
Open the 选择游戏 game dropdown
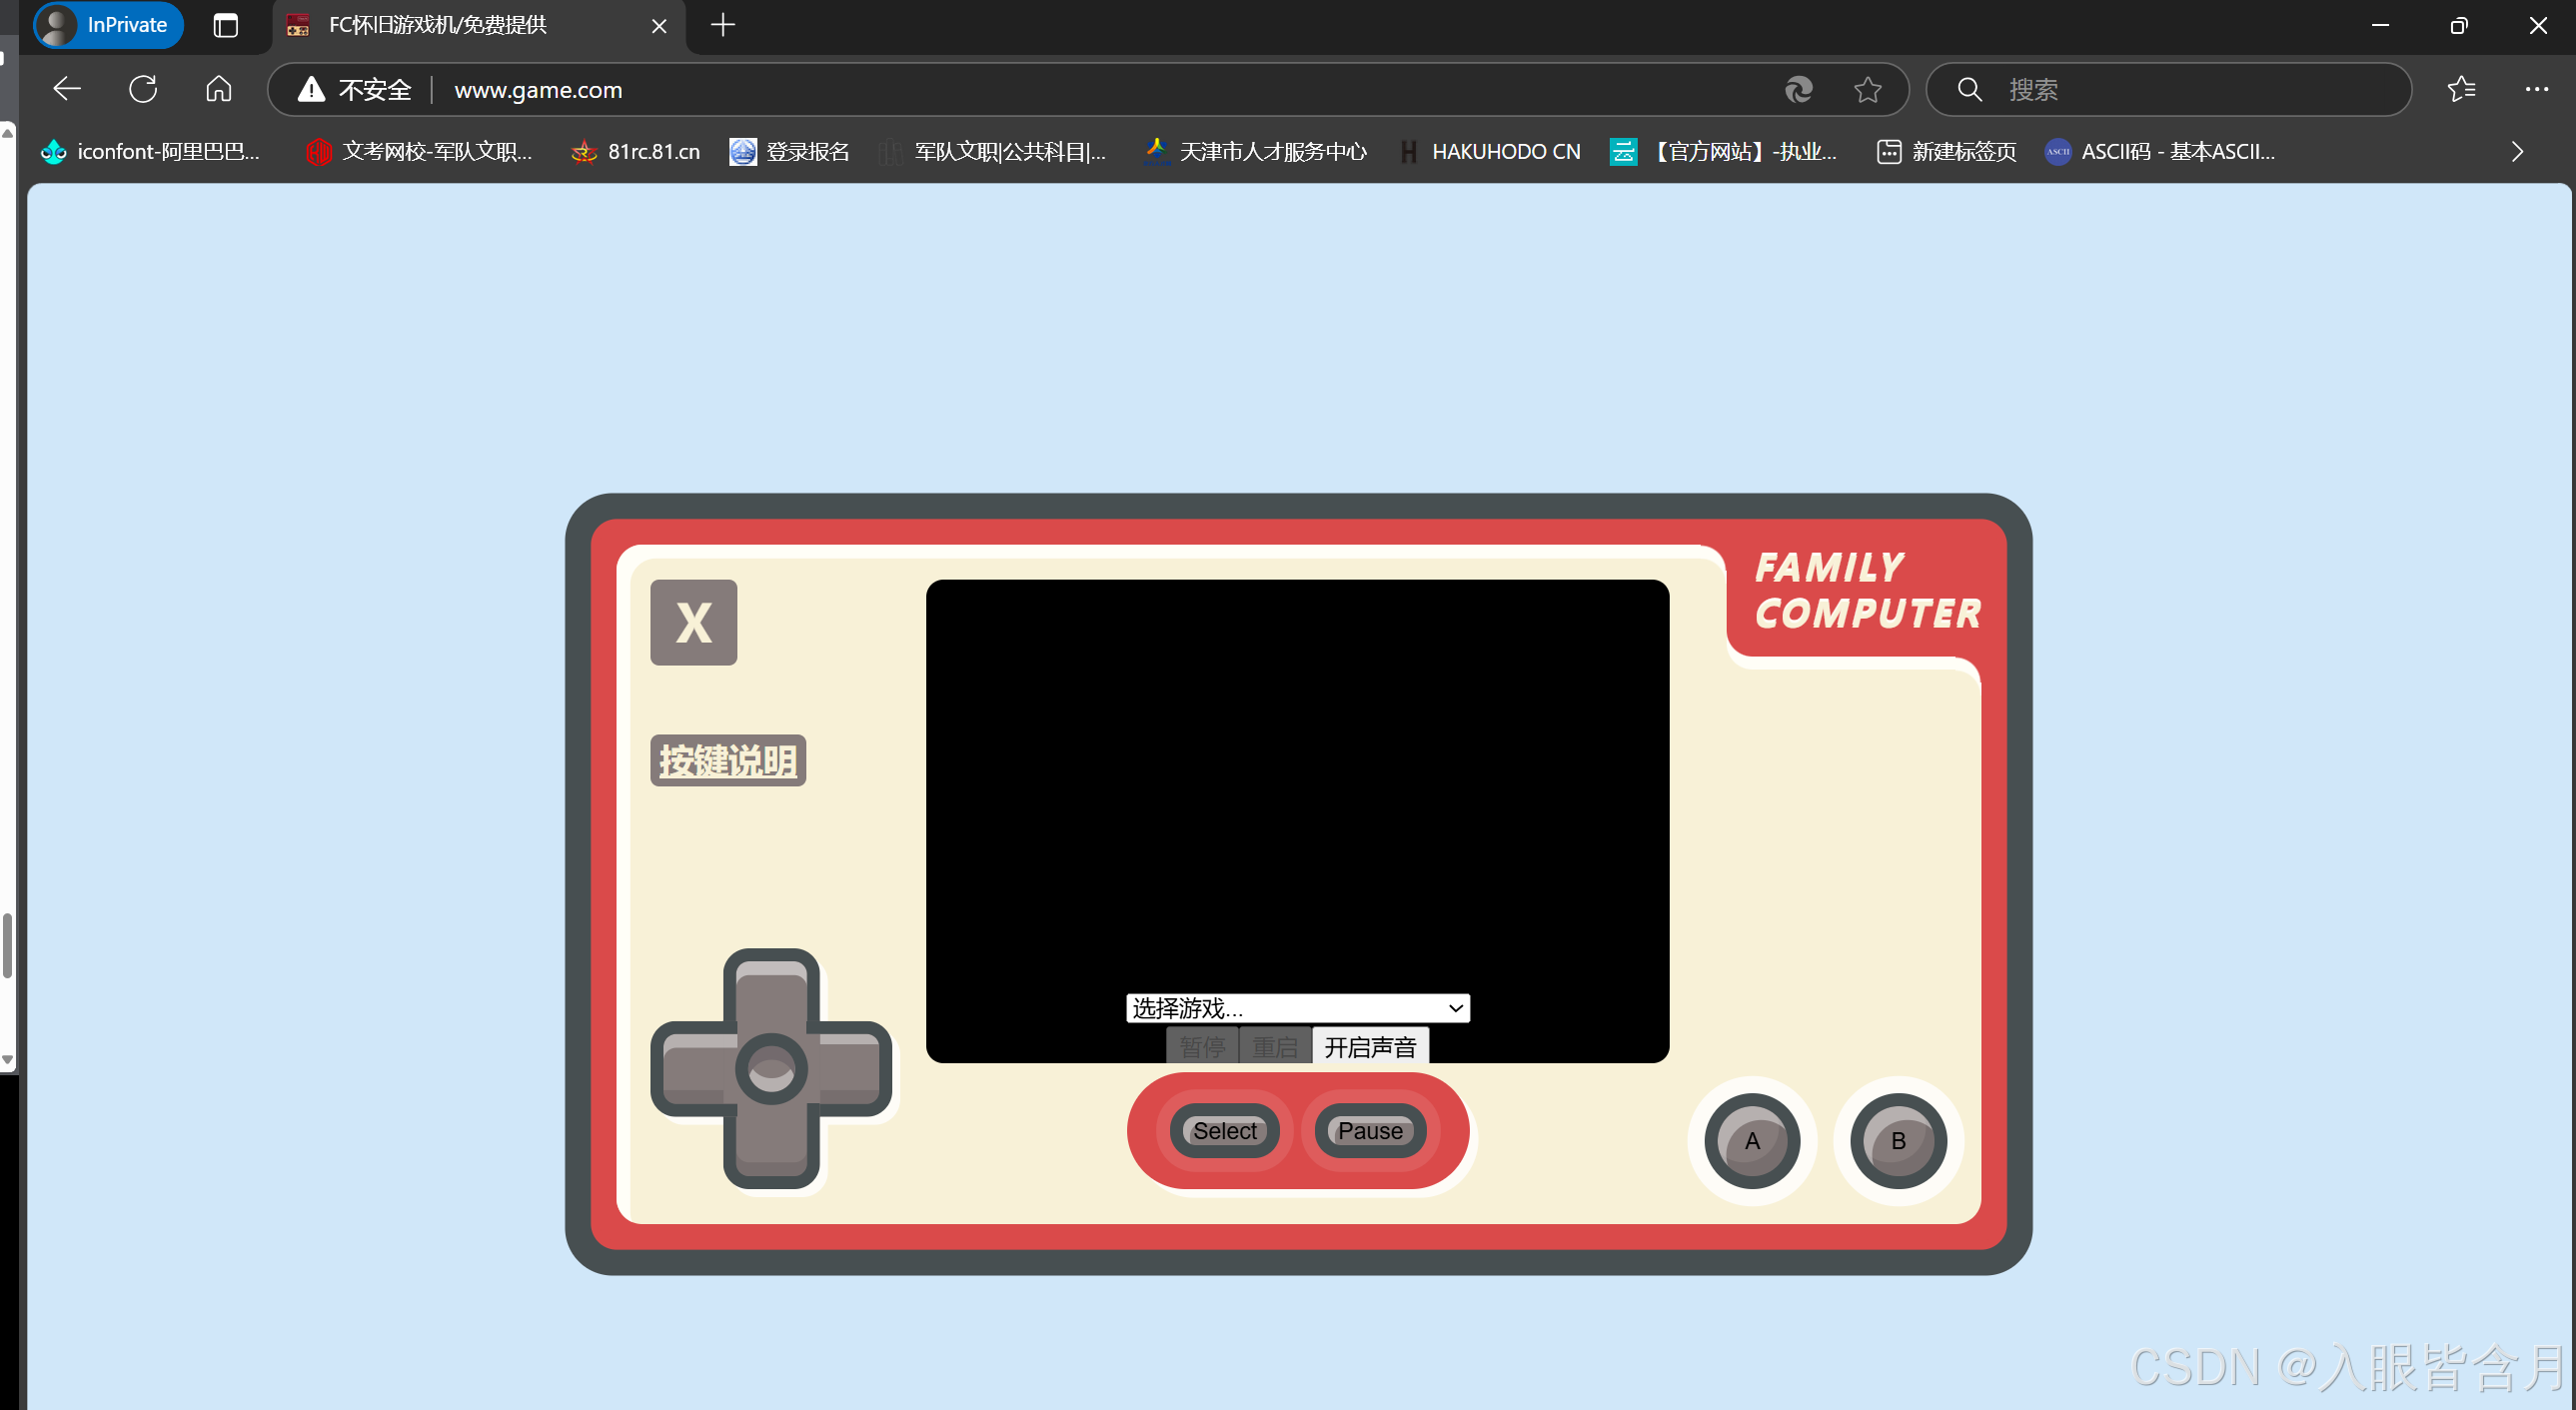click(1297, 1007)
